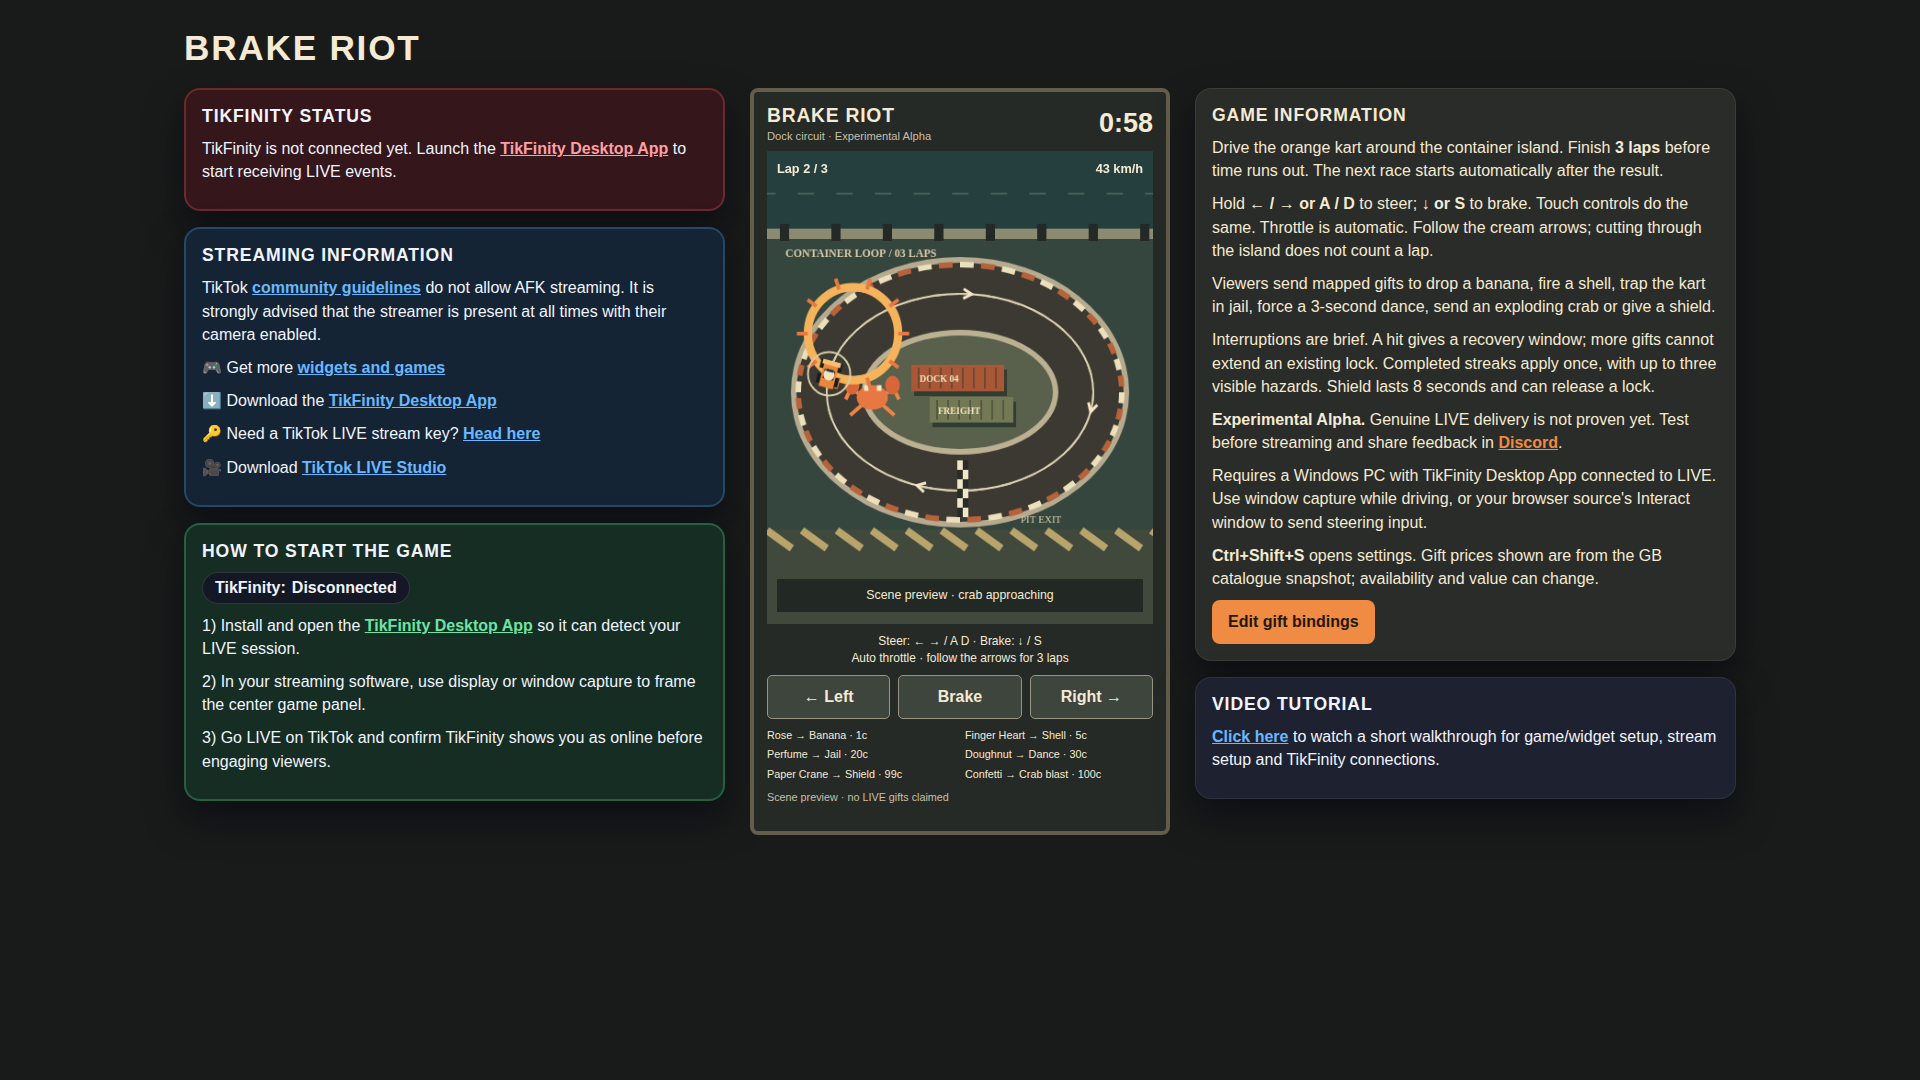Open the Discord feedback link

click(x=1527, y=442)
